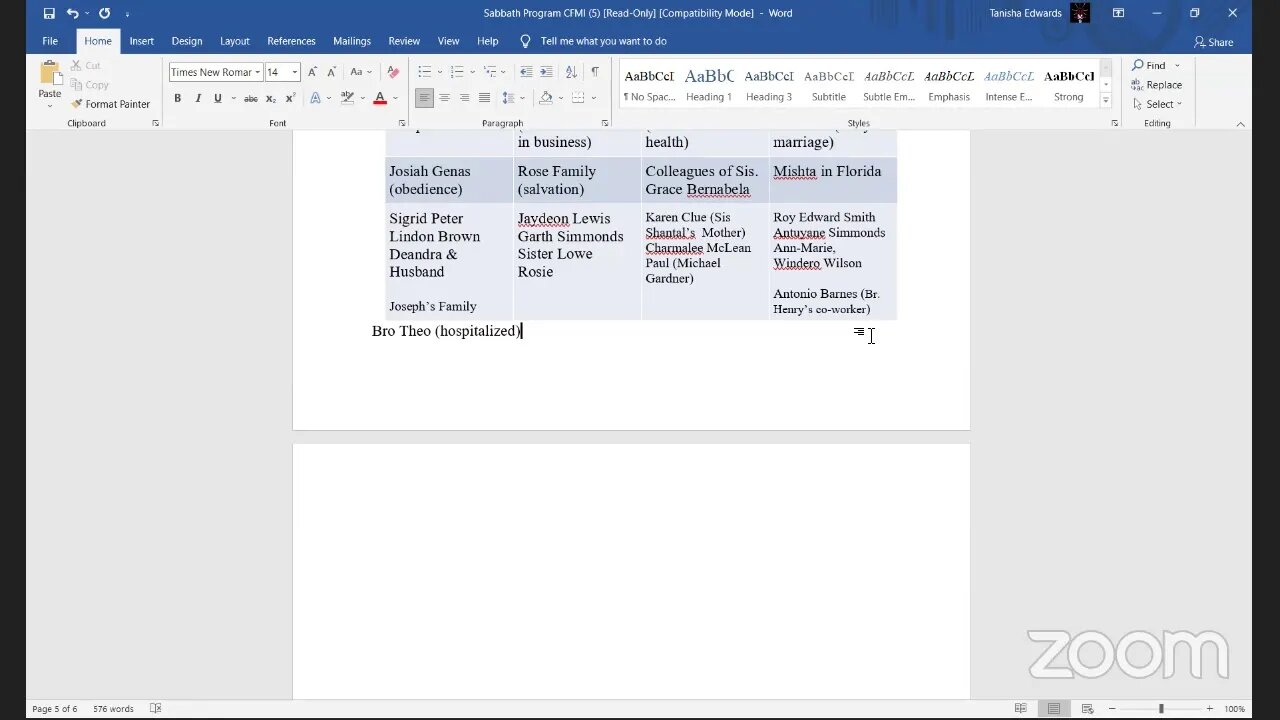This screenshot has height=720, width=1280.
Task: Click the Replace button in Editing group
Action: (1157, 85)
